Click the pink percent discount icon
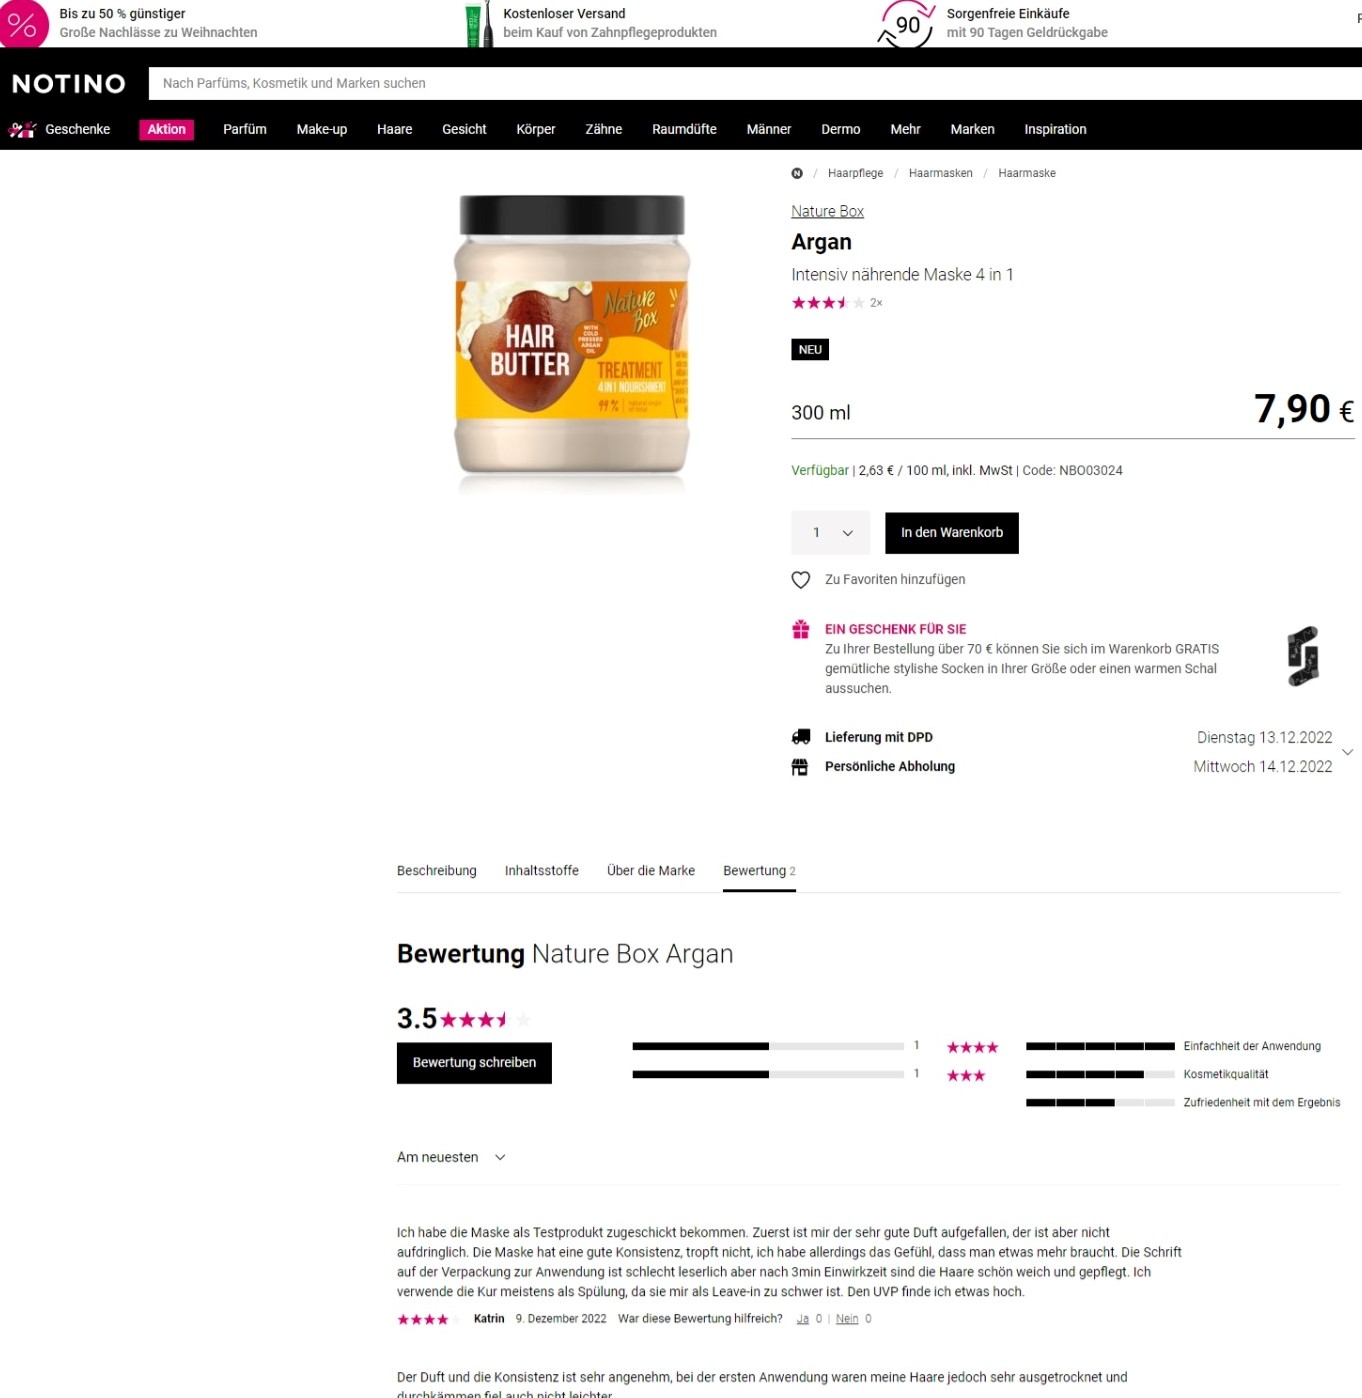This screenshot has height=1398, width=1362. [x=22, y=24]
